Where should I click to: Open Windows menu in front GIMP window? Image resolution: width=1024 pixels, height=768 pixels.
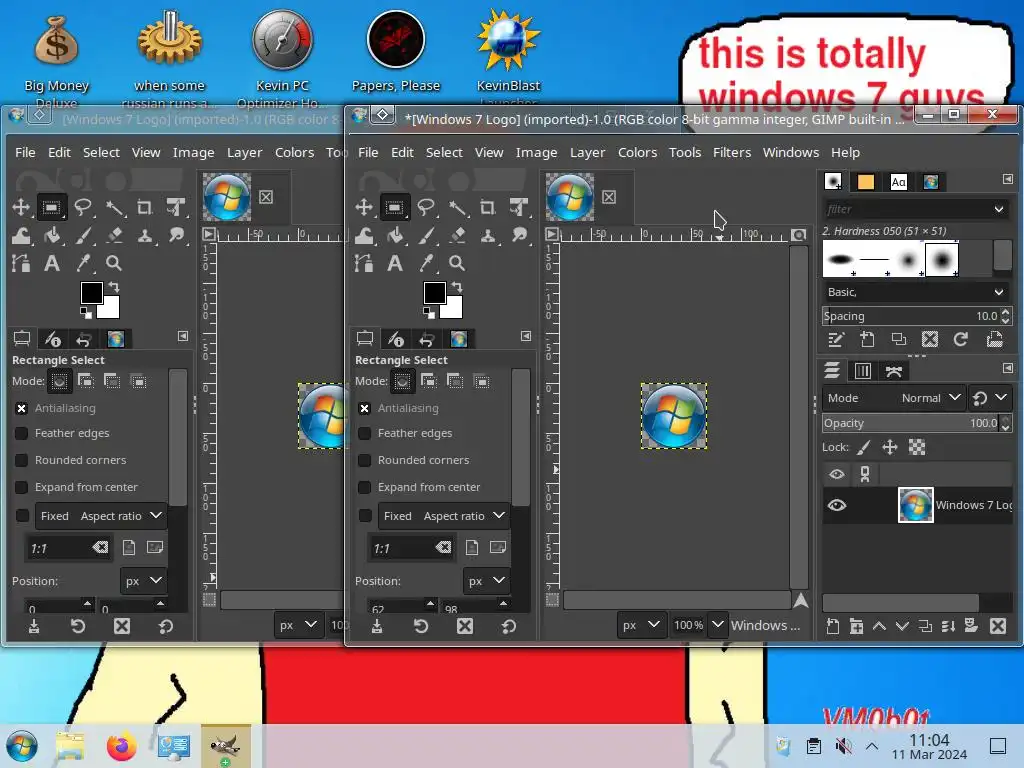coord(790,152)
